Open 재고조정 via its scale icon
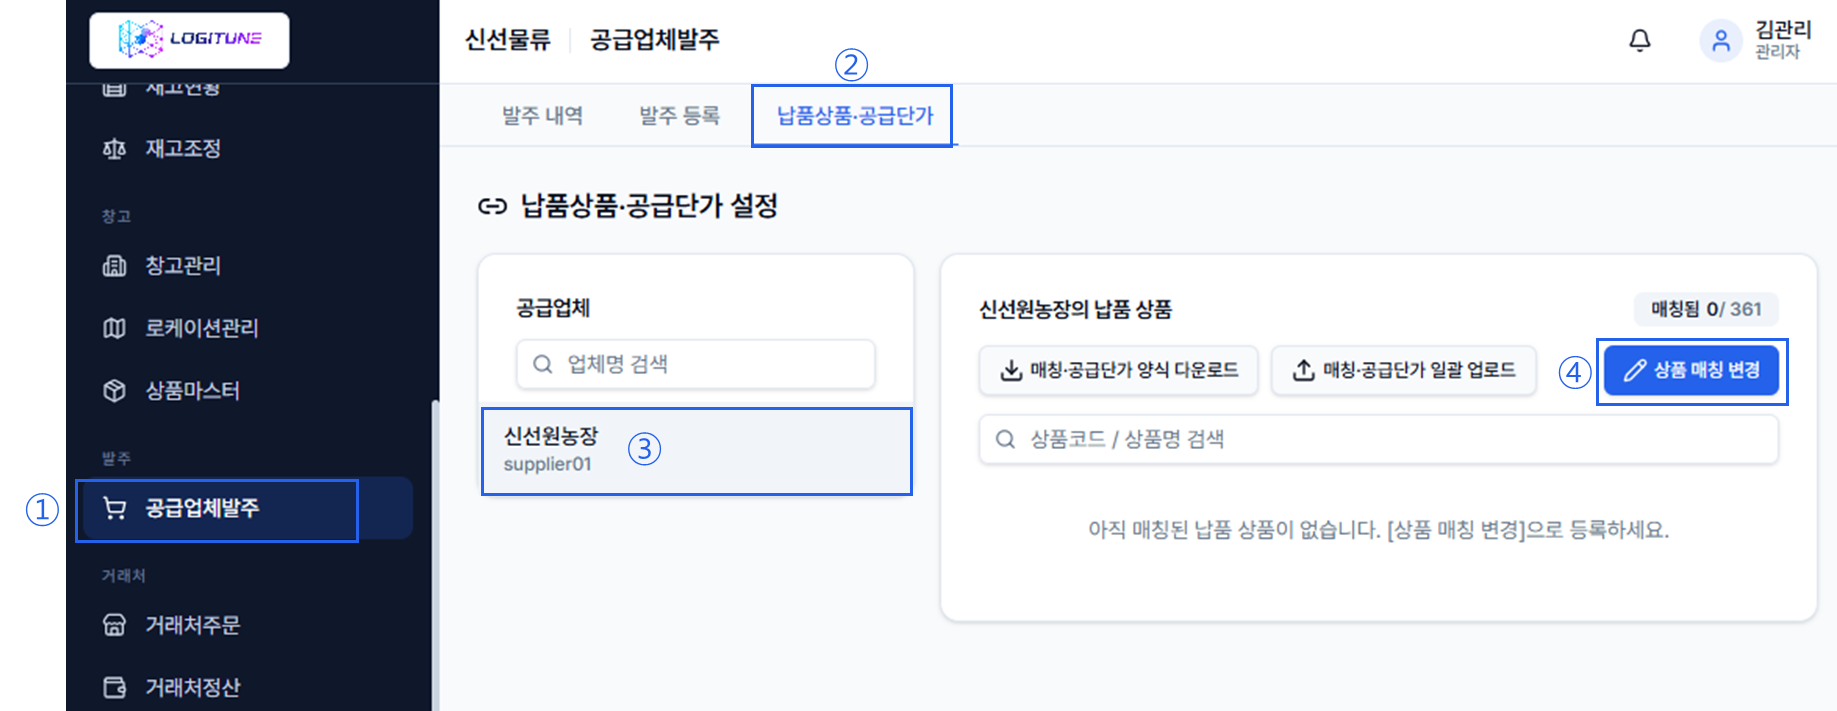 115,149
